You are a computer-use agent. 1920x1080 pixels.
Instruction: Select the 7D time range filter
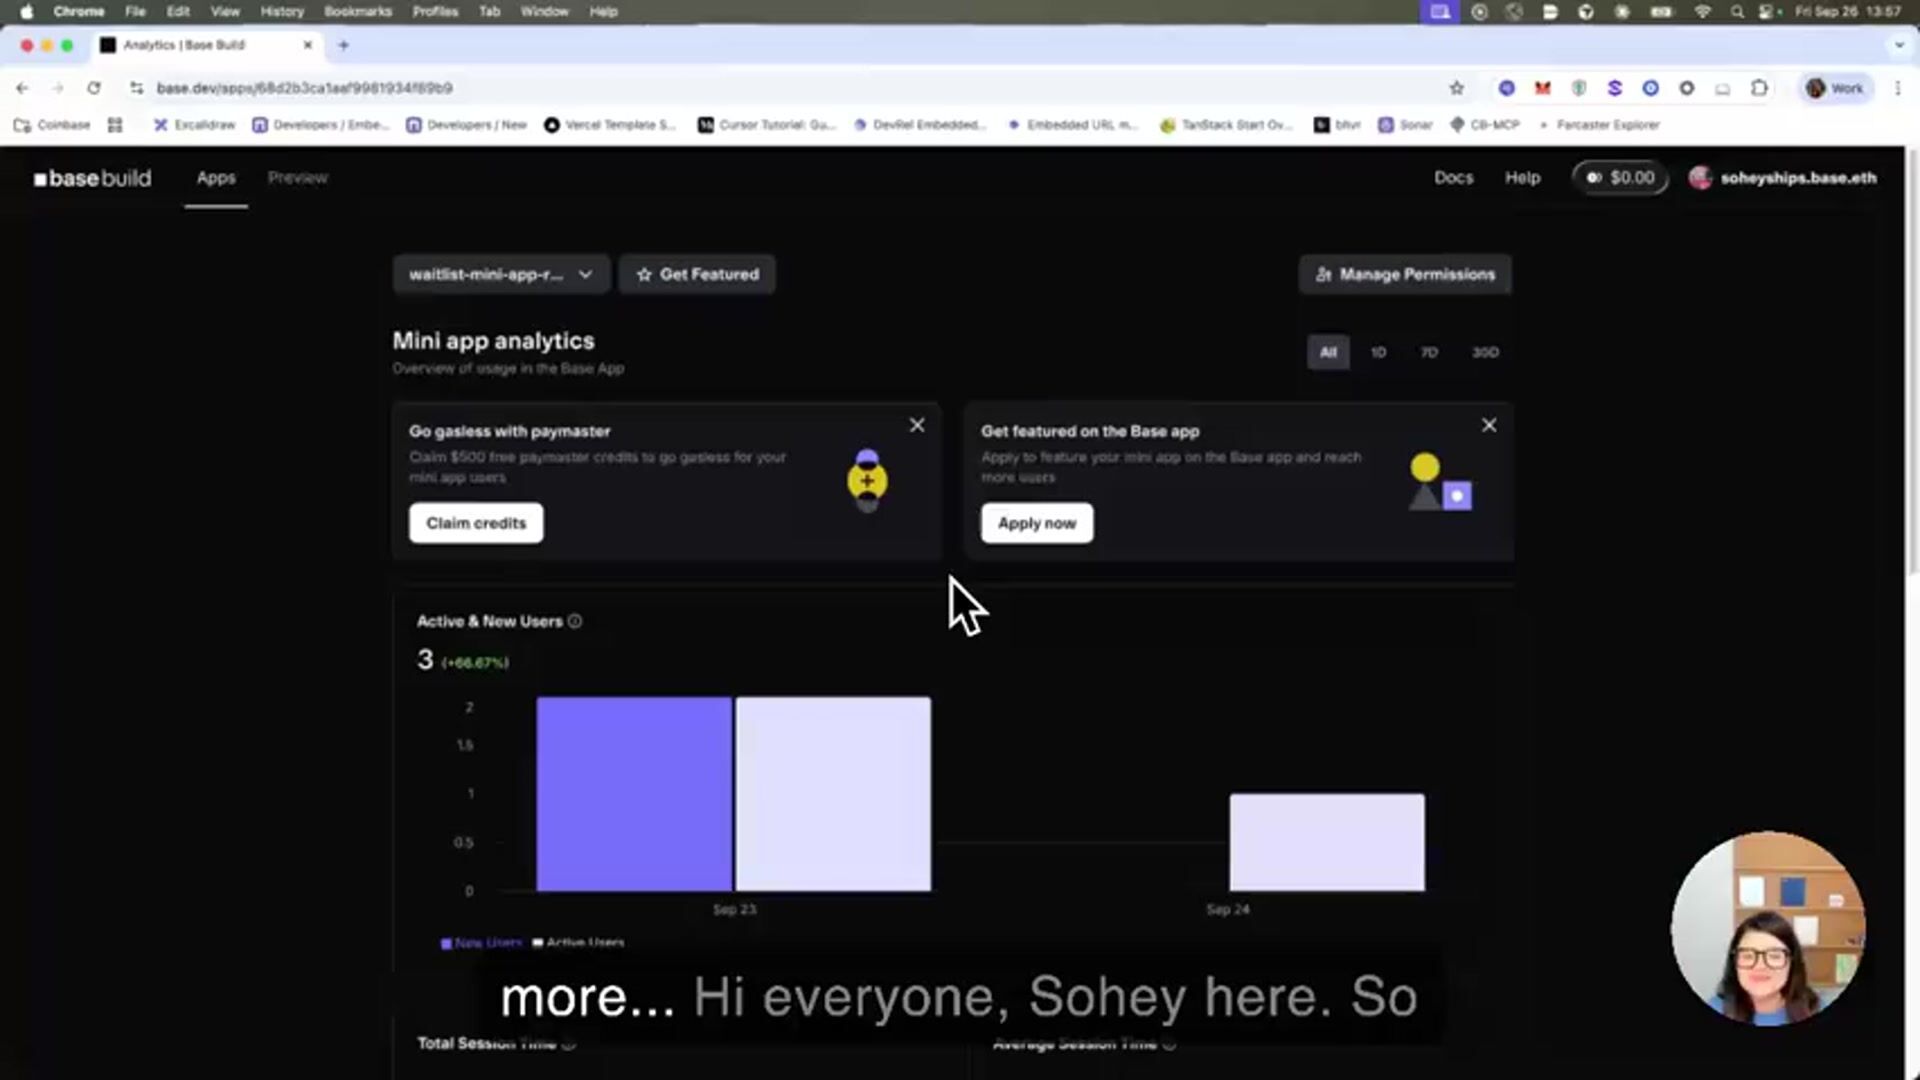[x=1429, y=352]
